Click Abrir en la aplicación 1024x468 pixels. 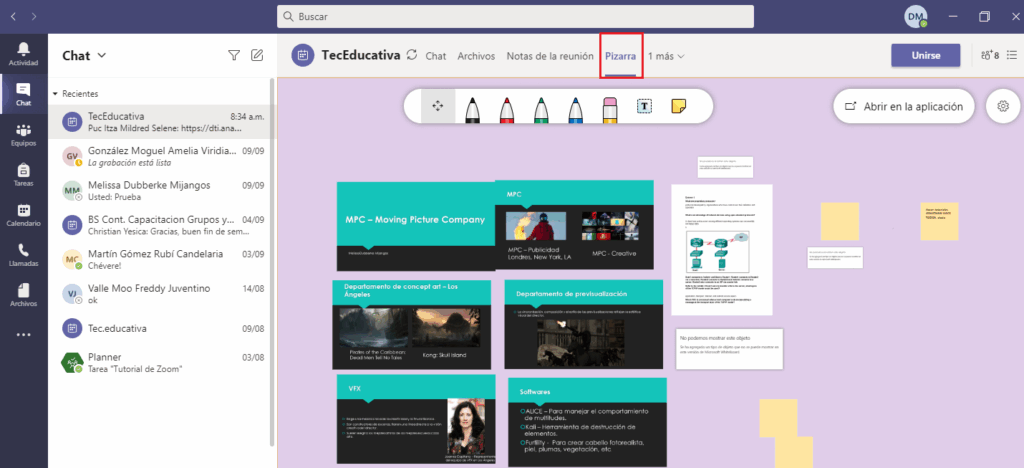[904, 106]
